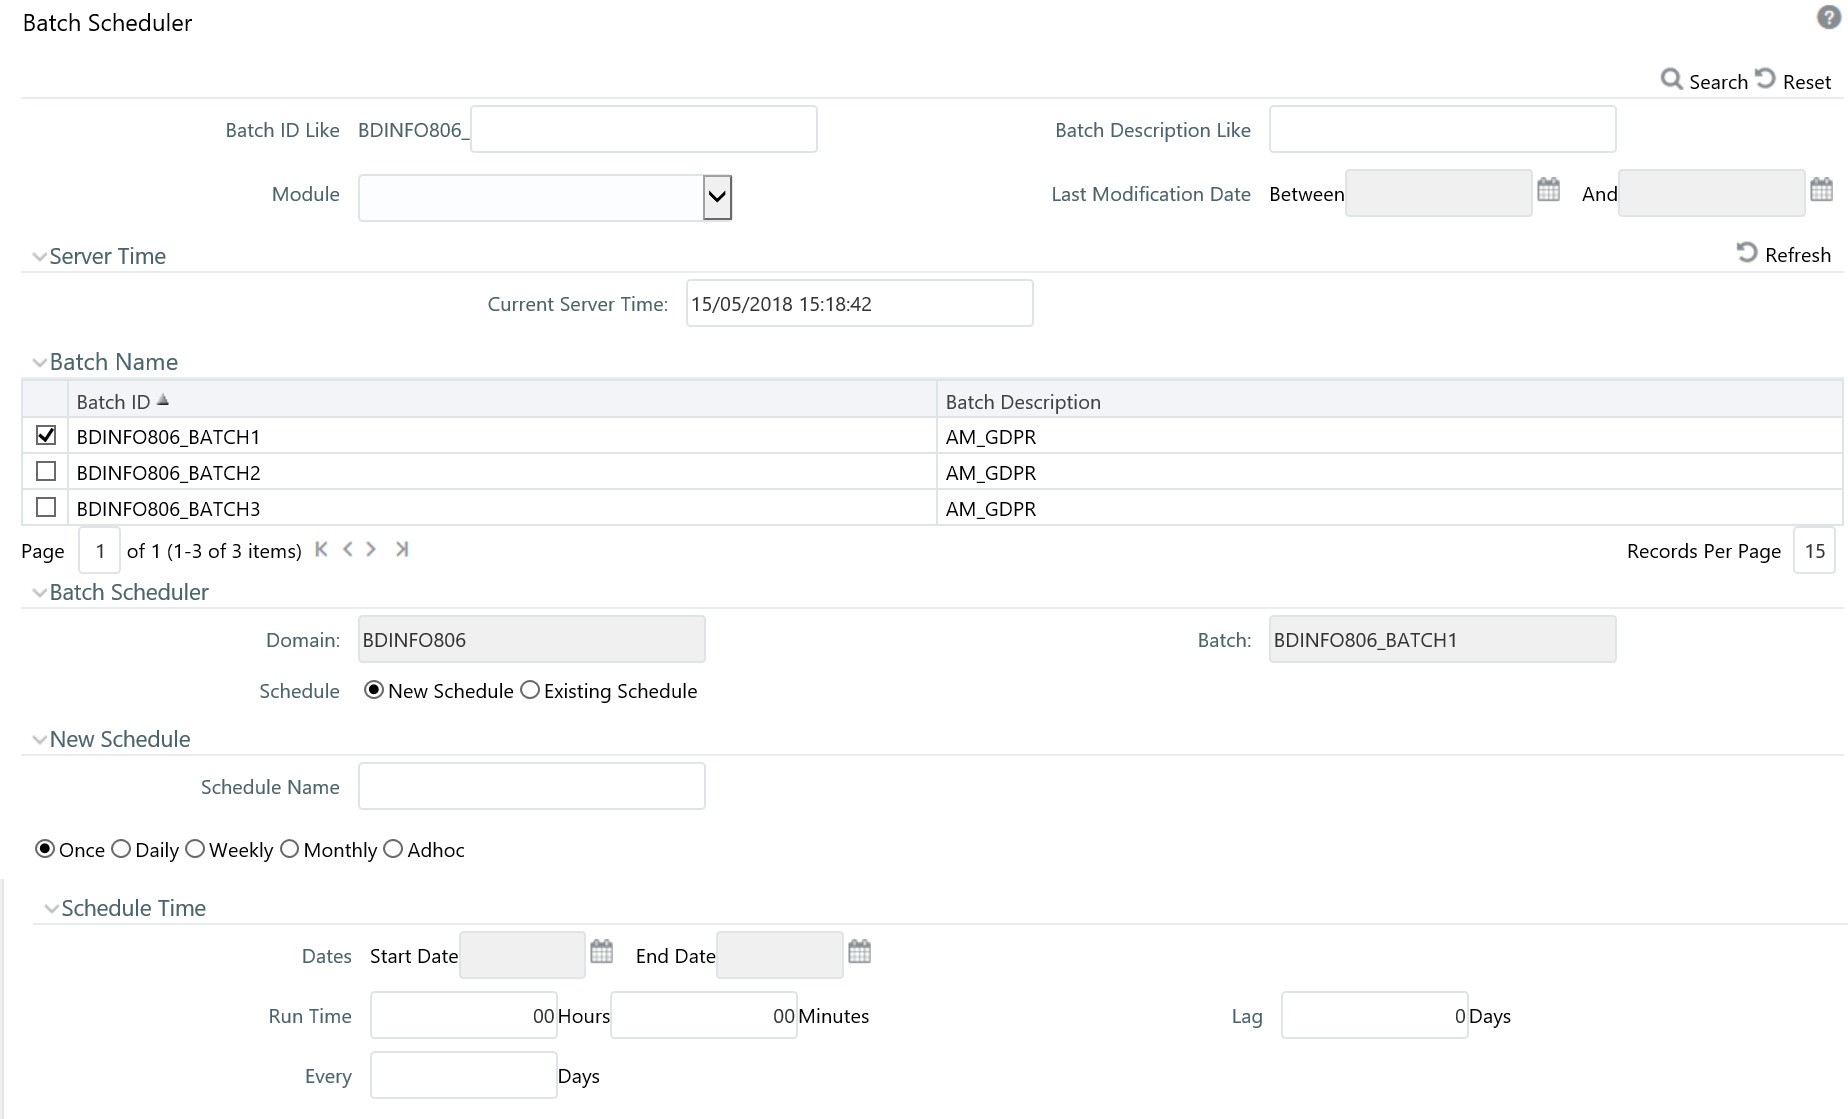The width and height of the screenshot is (1848, 1119).
Task: Click the Refresh server time icon
Action: tap(1747, 253)
